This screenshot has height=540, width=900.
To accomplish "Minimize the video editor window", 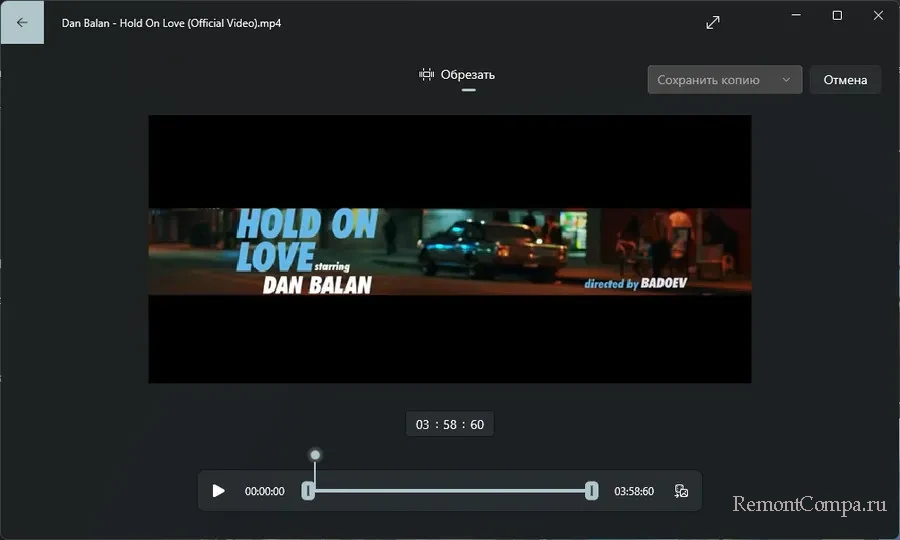I will (796, 15).
